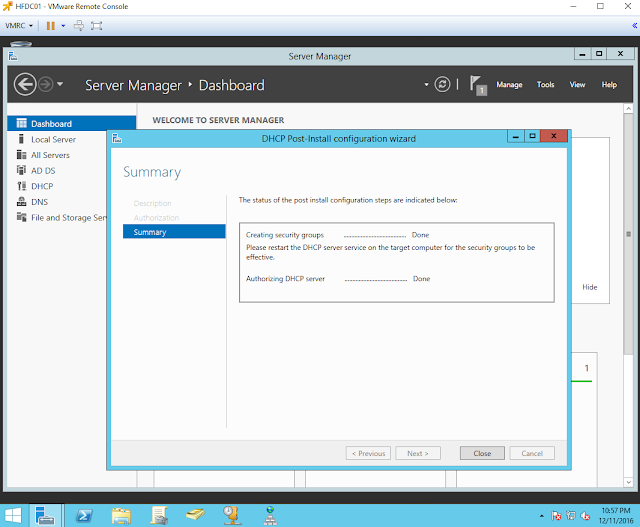Screen dimensions: 640x527
Task: Click the refresh icon in Server Manager header
Action: [x=442, y=84]
